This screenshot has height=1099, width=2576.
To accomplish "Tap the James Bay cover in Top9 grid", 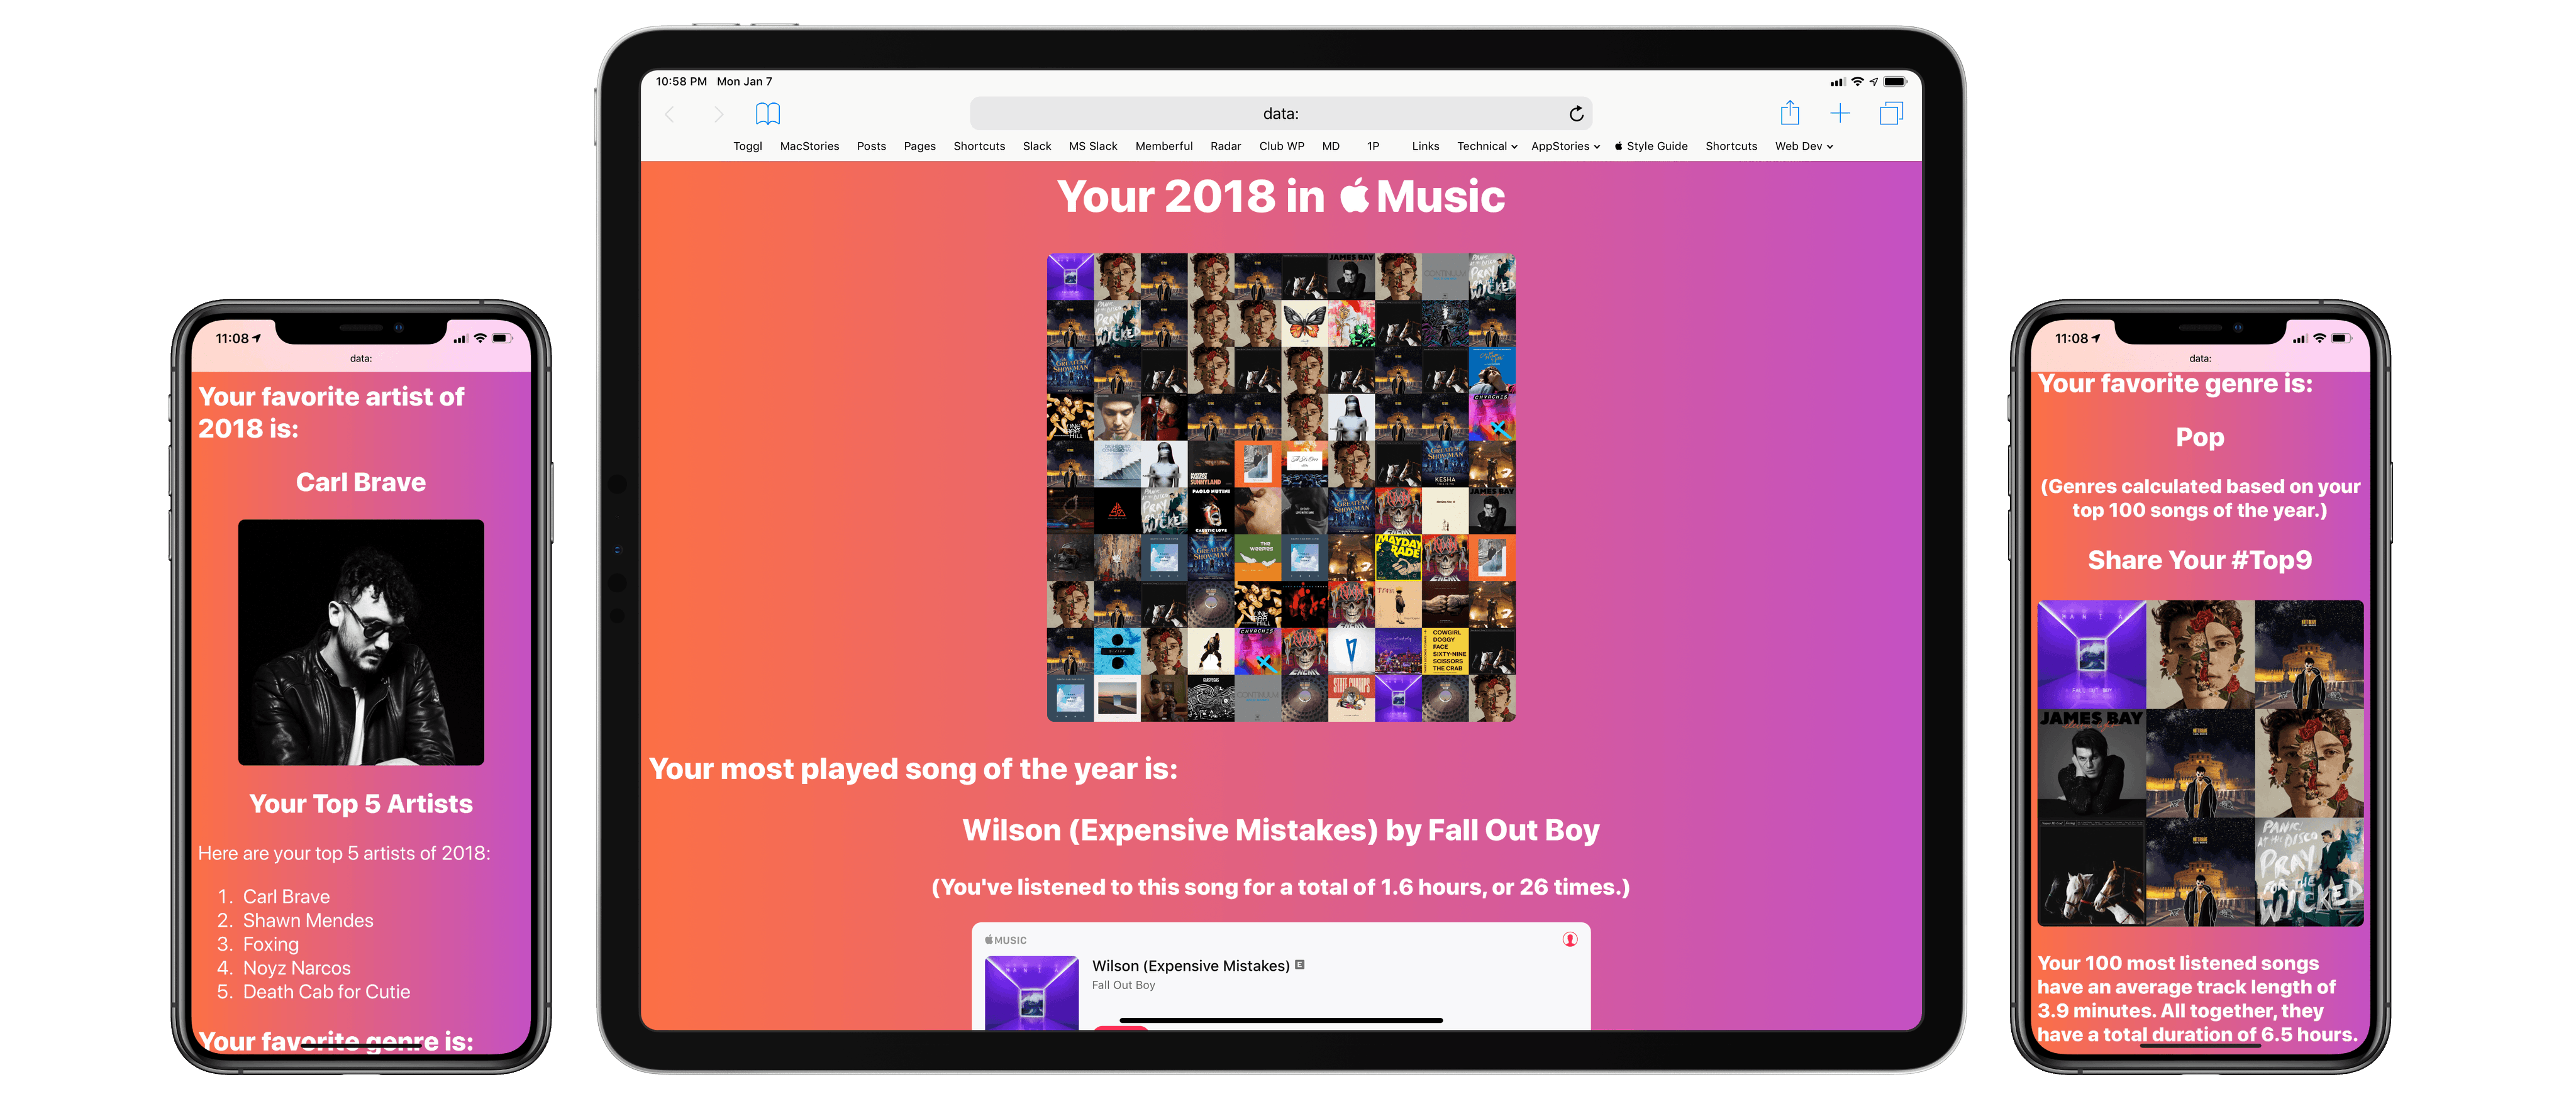I will coord(2092,763).
